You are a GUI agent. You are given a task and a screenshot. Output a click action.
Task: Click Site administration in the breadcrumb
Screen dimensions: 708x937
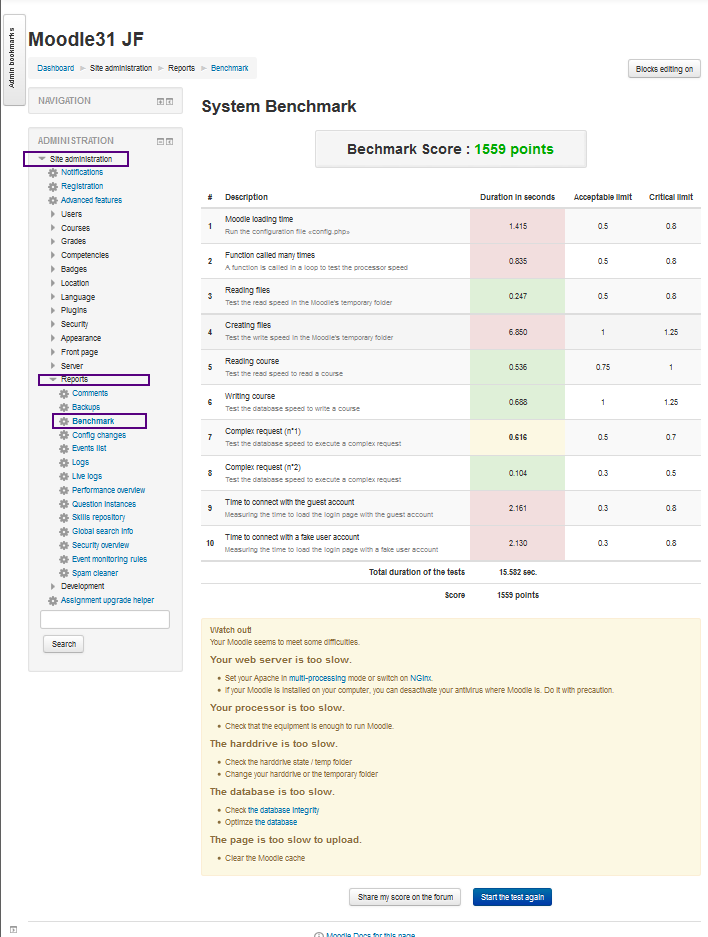point(121,68)
